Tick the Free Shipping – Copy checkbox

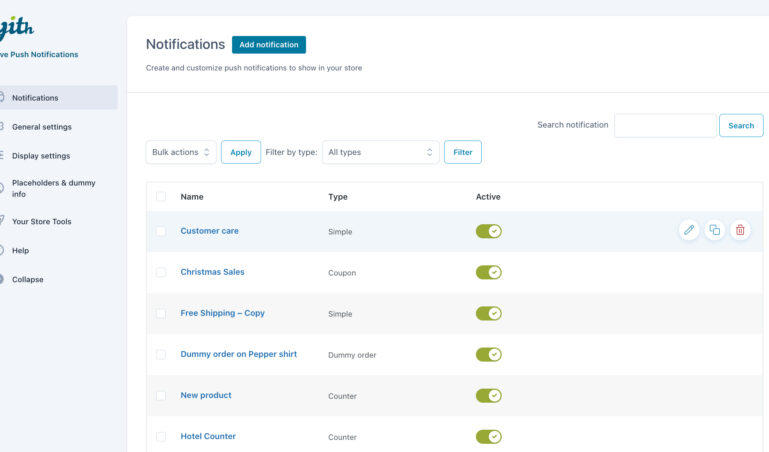161,314
